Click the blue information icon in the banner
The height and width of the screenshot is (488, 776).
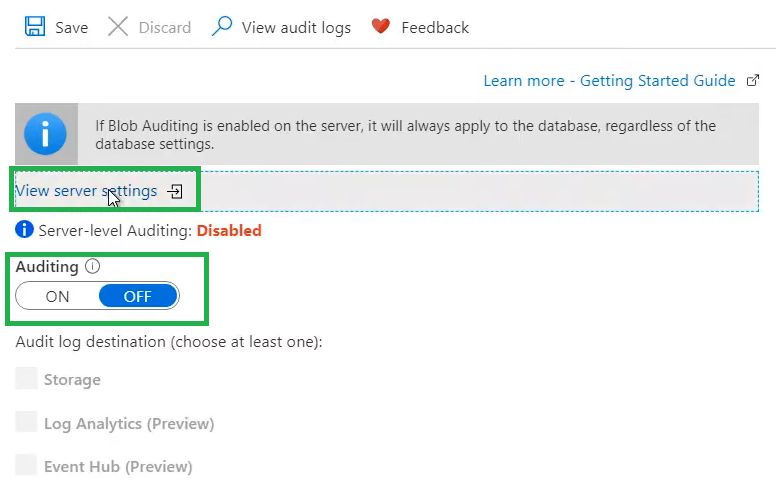(45, 134)
